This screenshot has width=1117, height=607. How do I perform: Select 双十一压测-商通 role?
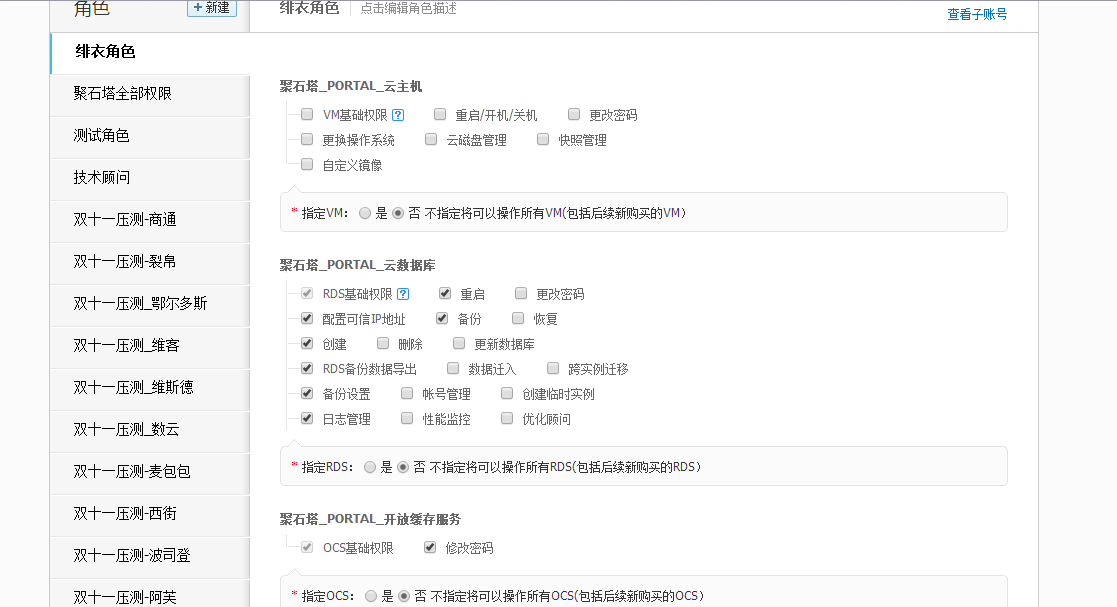tap(150, 220)
